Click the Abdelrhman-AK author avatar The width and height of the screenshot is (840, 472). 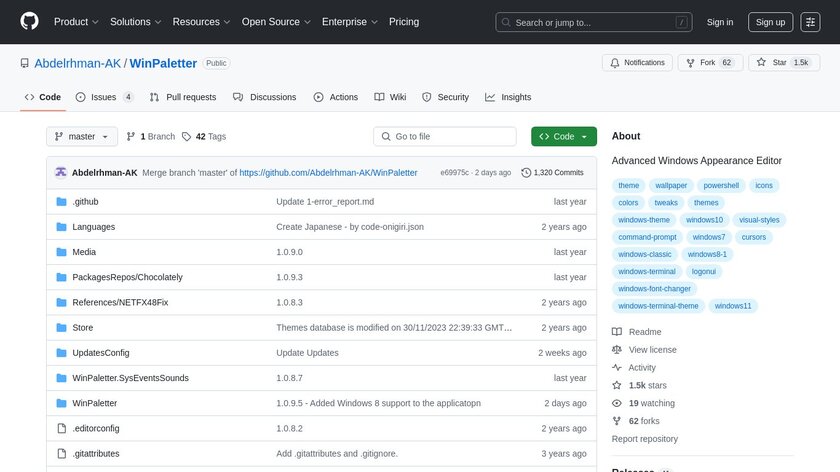61,172
